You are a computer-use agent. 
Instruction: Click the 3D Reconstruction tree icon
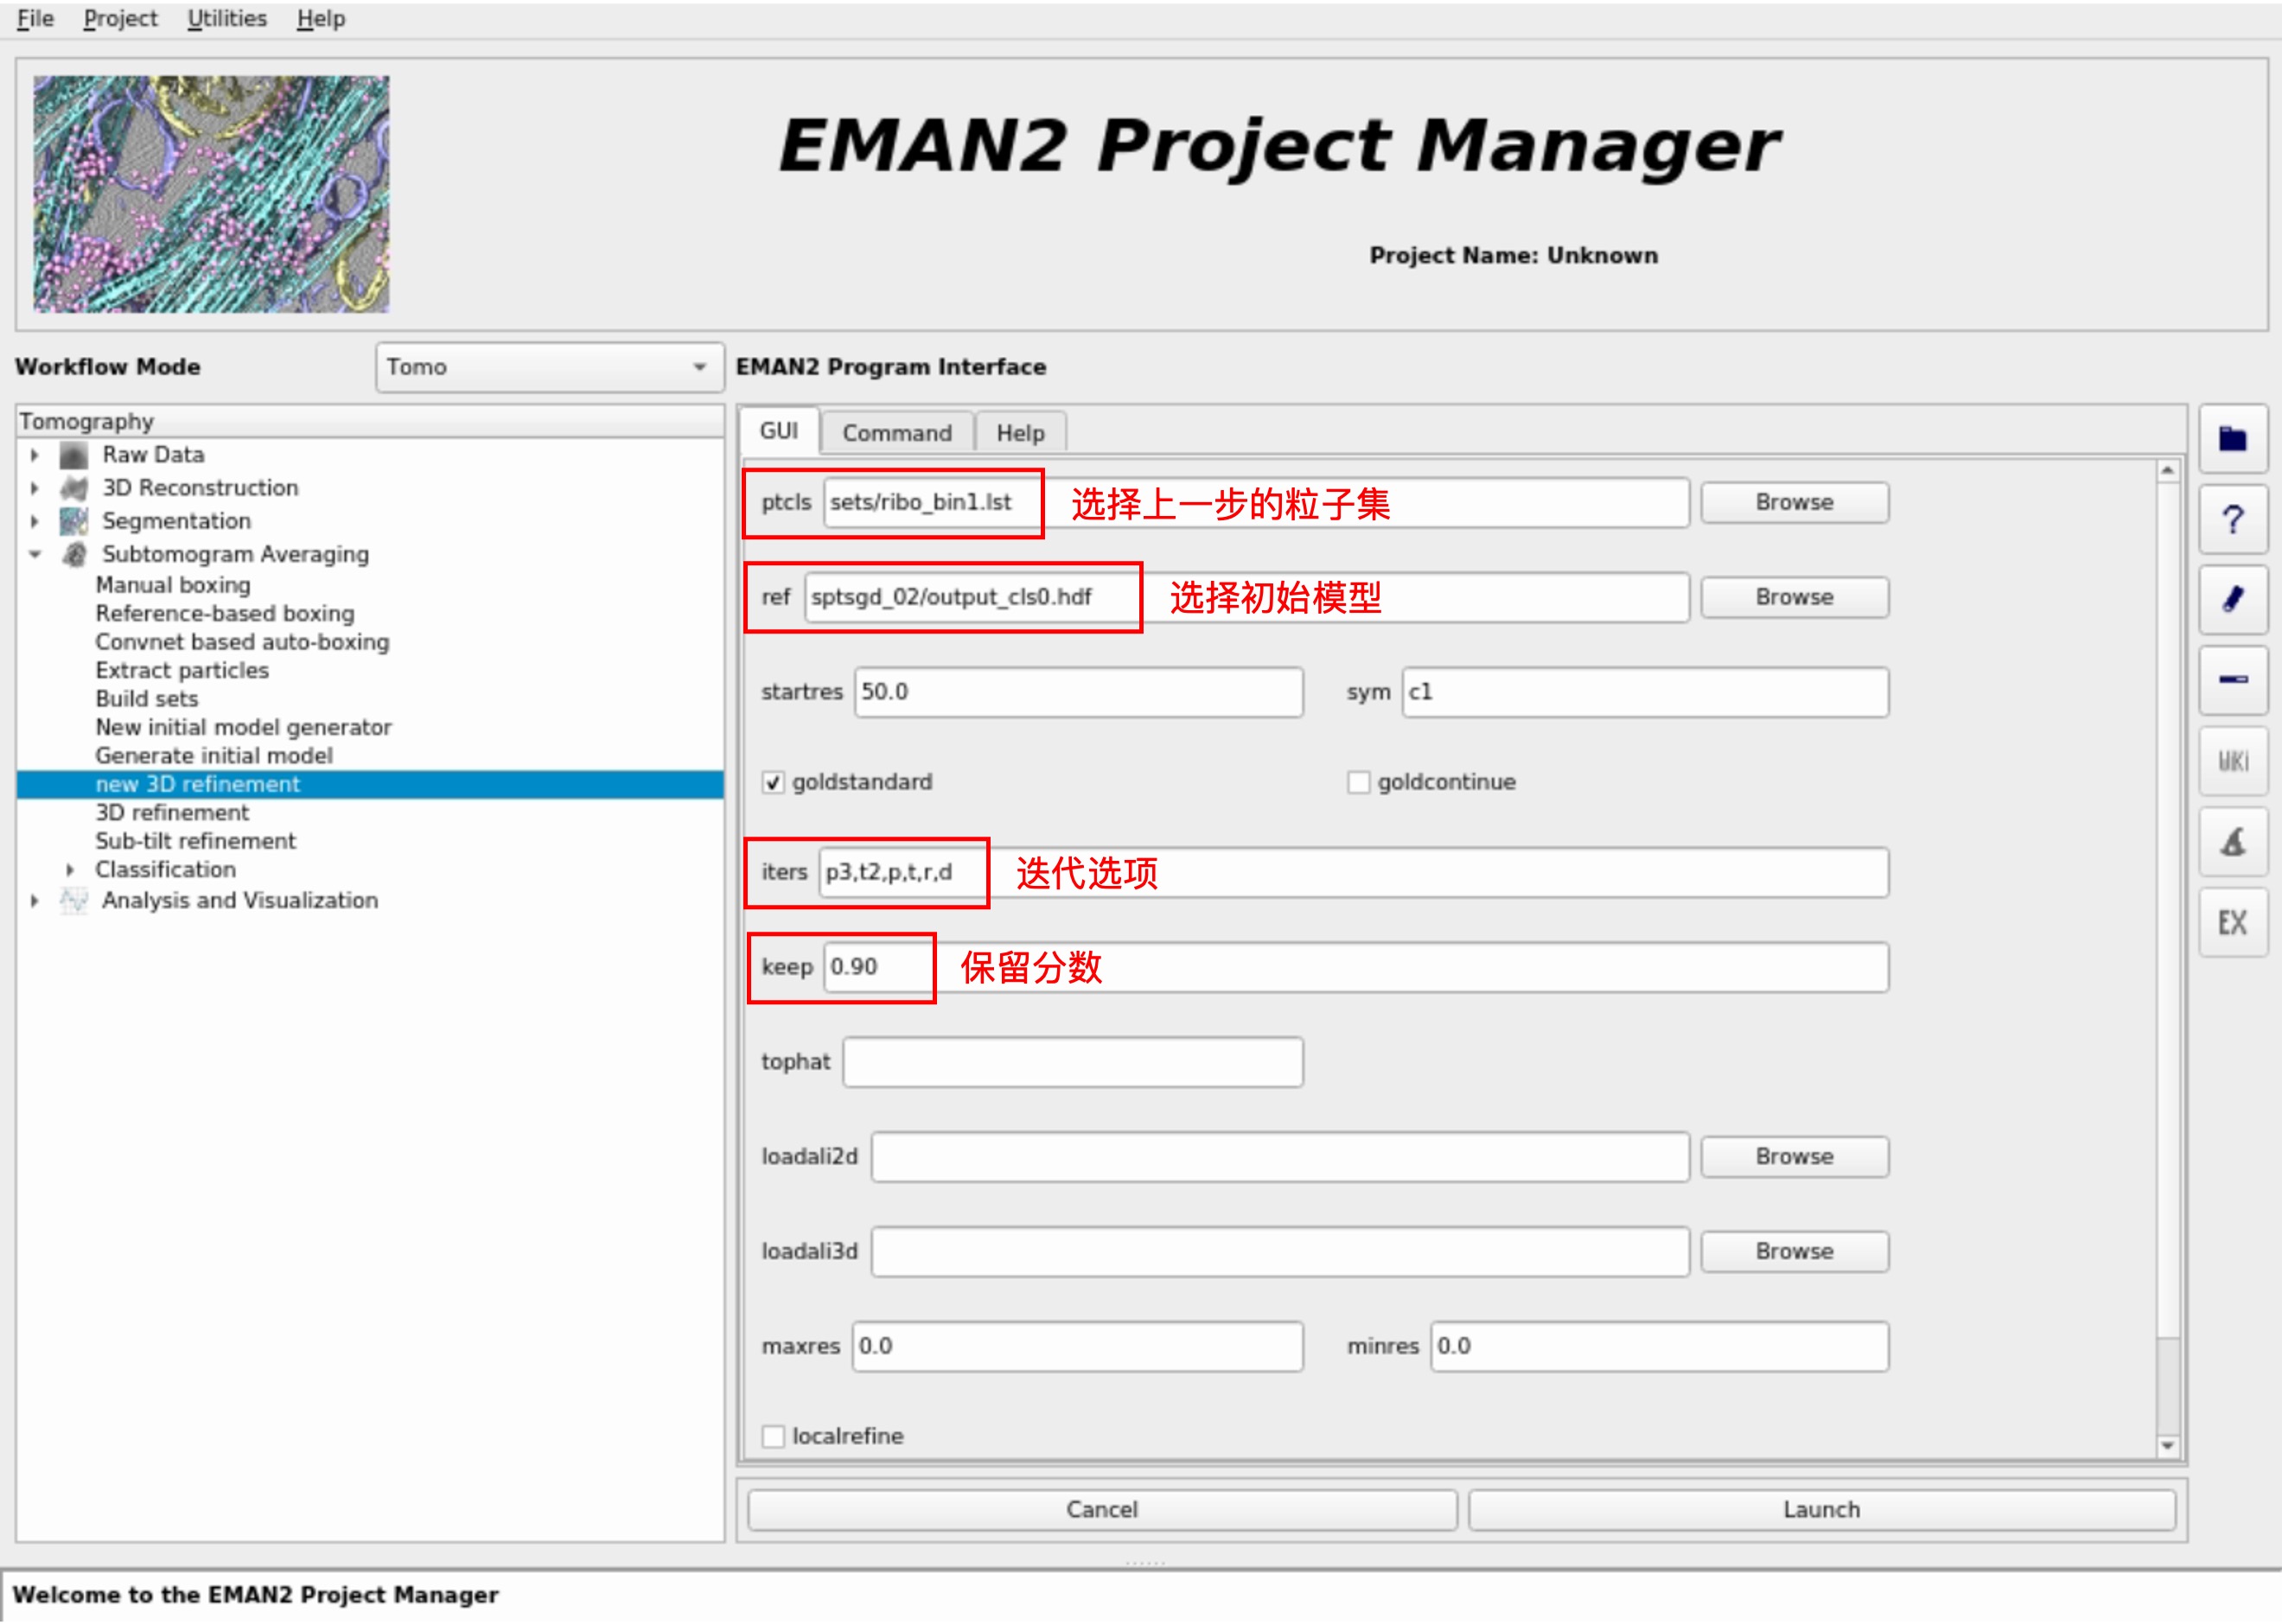point(74,488)
